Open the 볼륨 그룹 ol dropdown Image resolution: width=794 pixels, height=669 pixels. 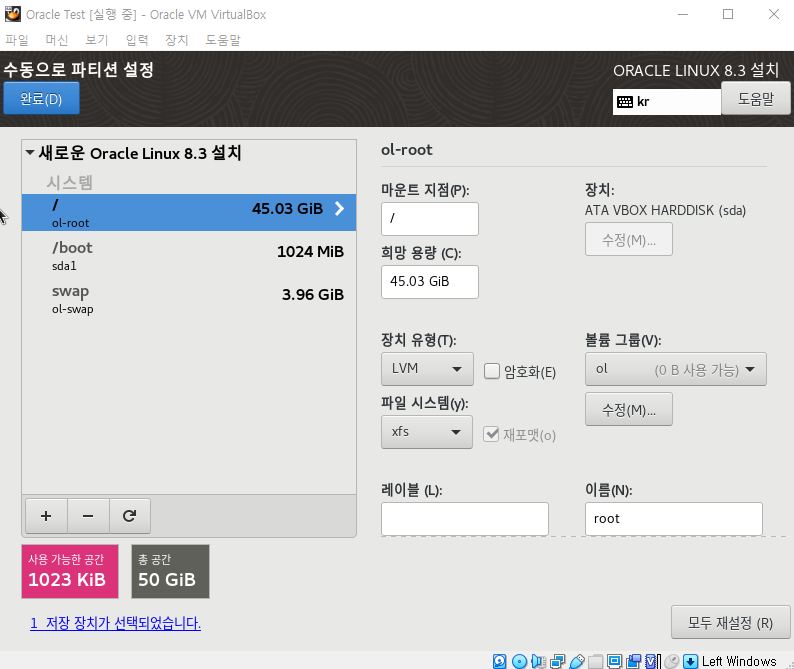676,369
